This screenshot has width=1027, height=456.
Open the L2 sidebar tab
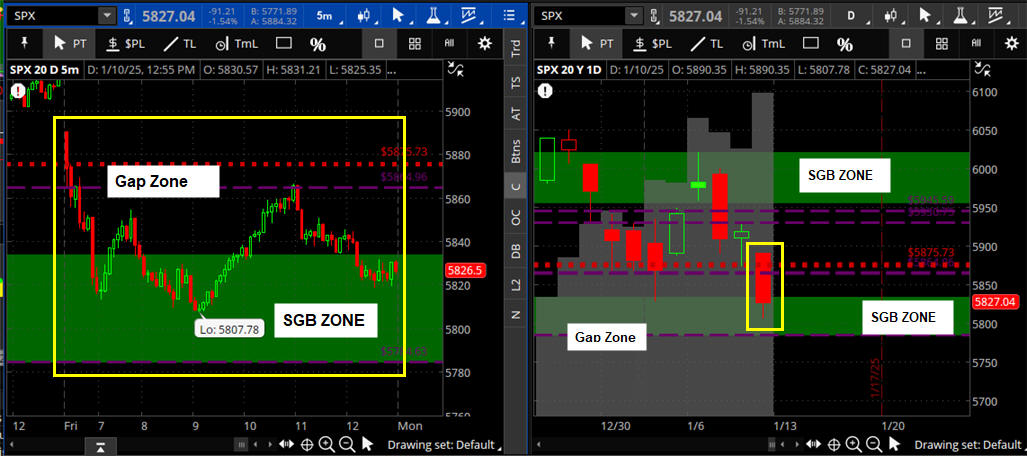[x=515, y=284]
